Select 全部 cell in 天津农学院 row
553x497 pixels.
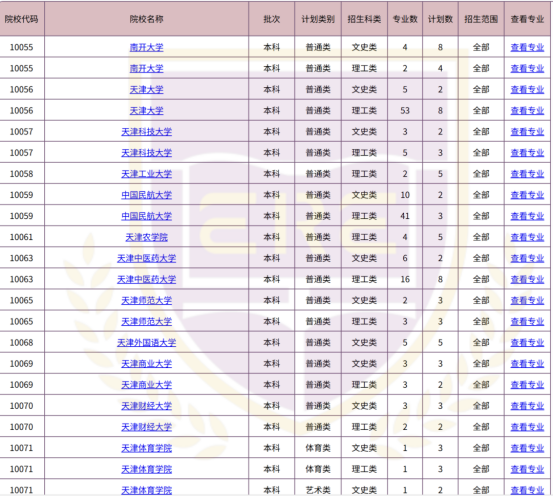[481, 237]
